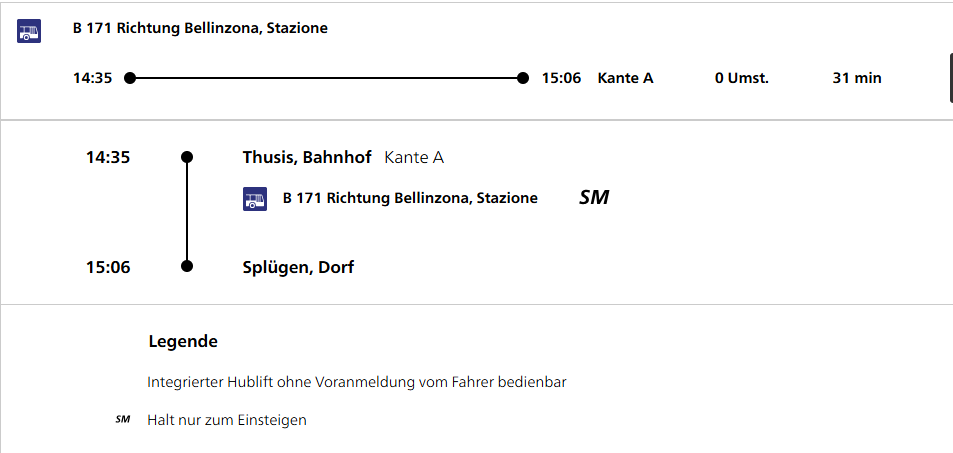Click the bus icon beside the detailed B 171 line
This screenshot has width=953, height=453.
(x=255, y=199)
